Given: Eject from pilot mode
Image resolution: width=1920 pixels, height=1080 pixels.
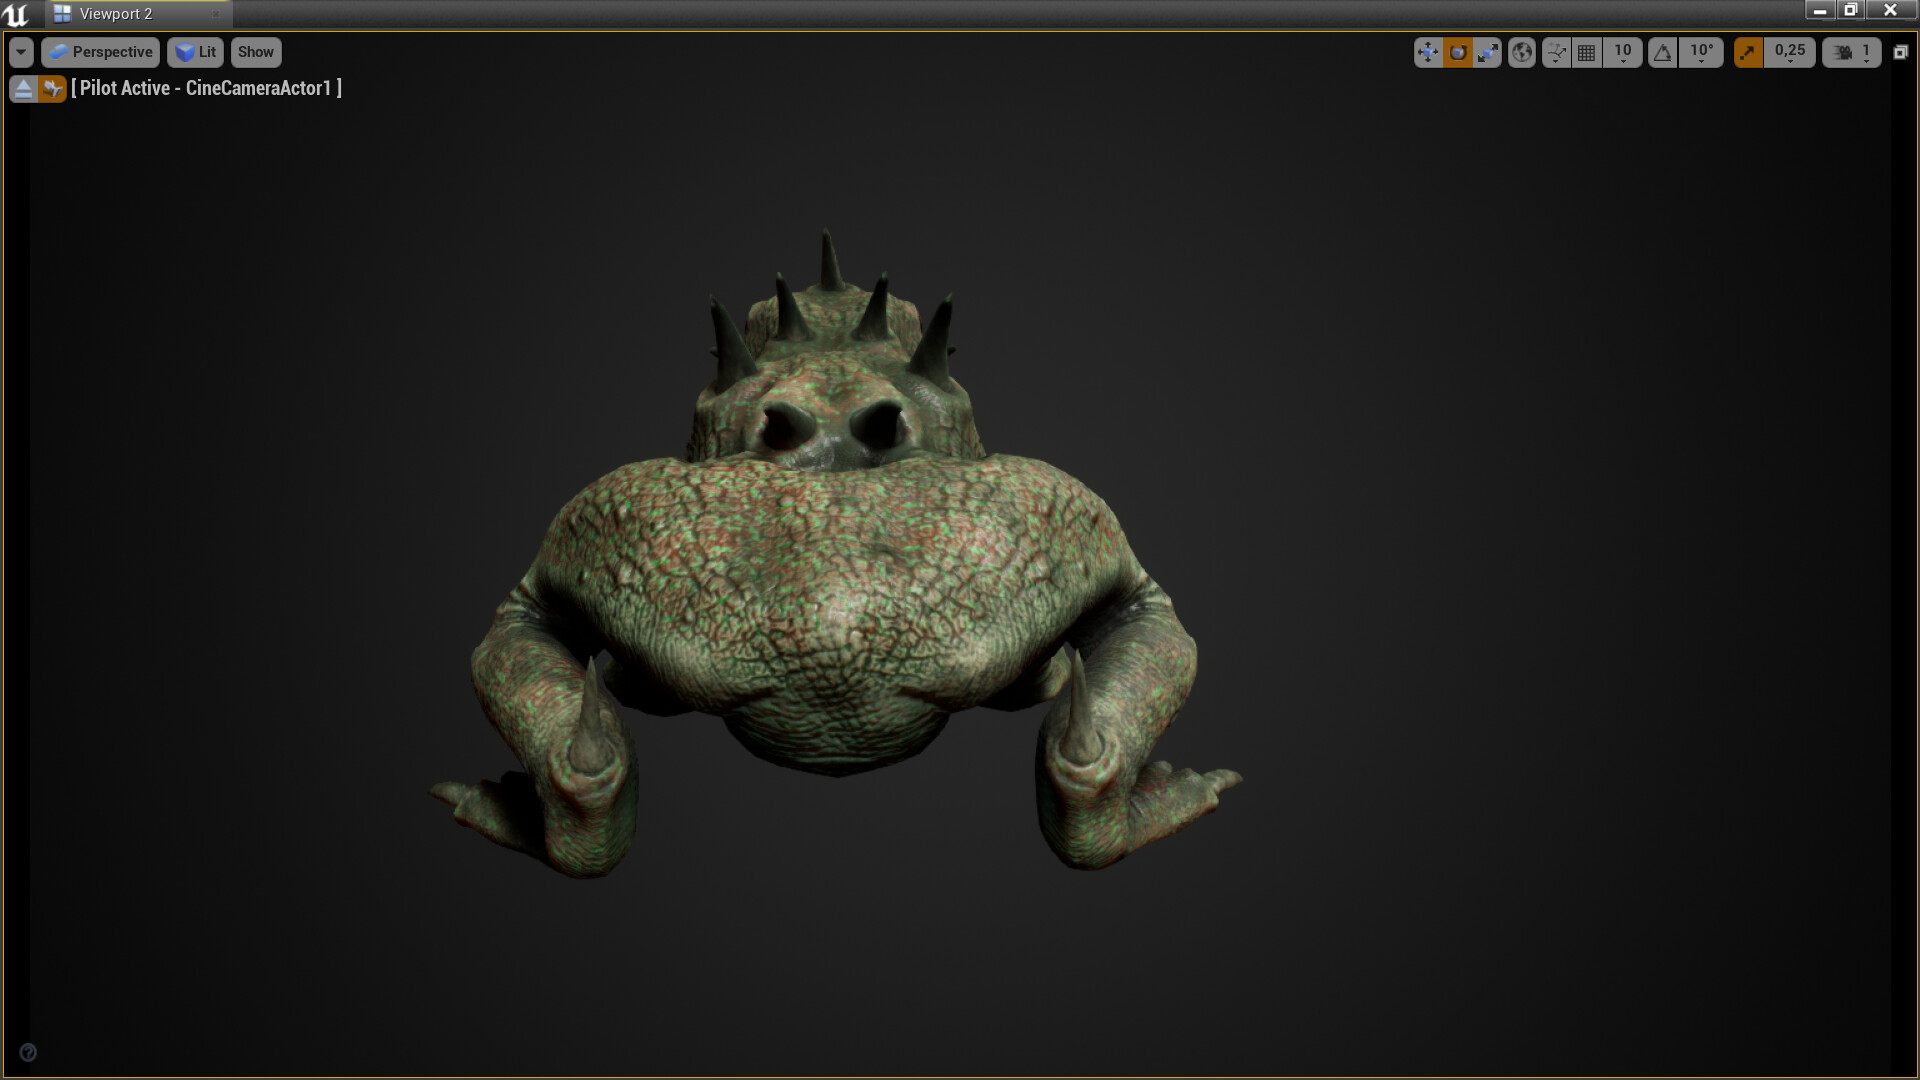Looking at the screenshot, I should [22, 88].
